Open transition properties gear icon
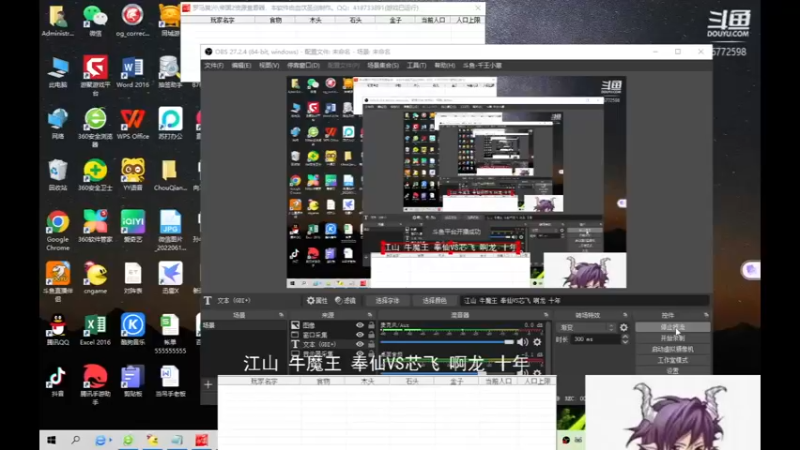Image resolution: width=800 pixels, height=450 pixels. 624,328
